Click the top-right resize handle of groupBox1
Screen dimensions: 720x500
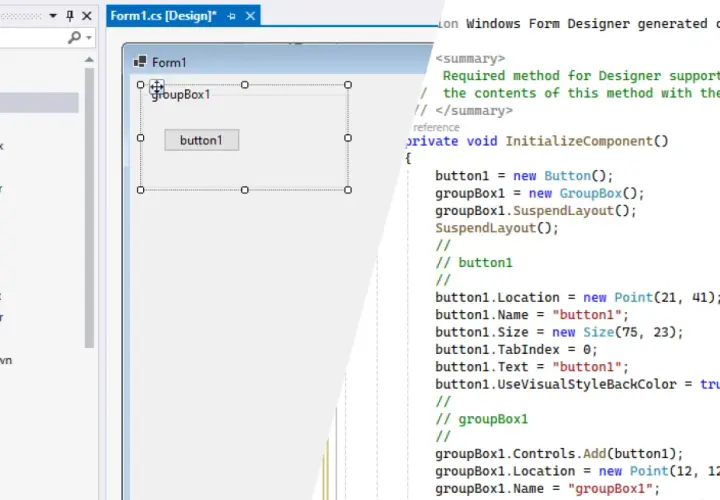pos(348,85)
